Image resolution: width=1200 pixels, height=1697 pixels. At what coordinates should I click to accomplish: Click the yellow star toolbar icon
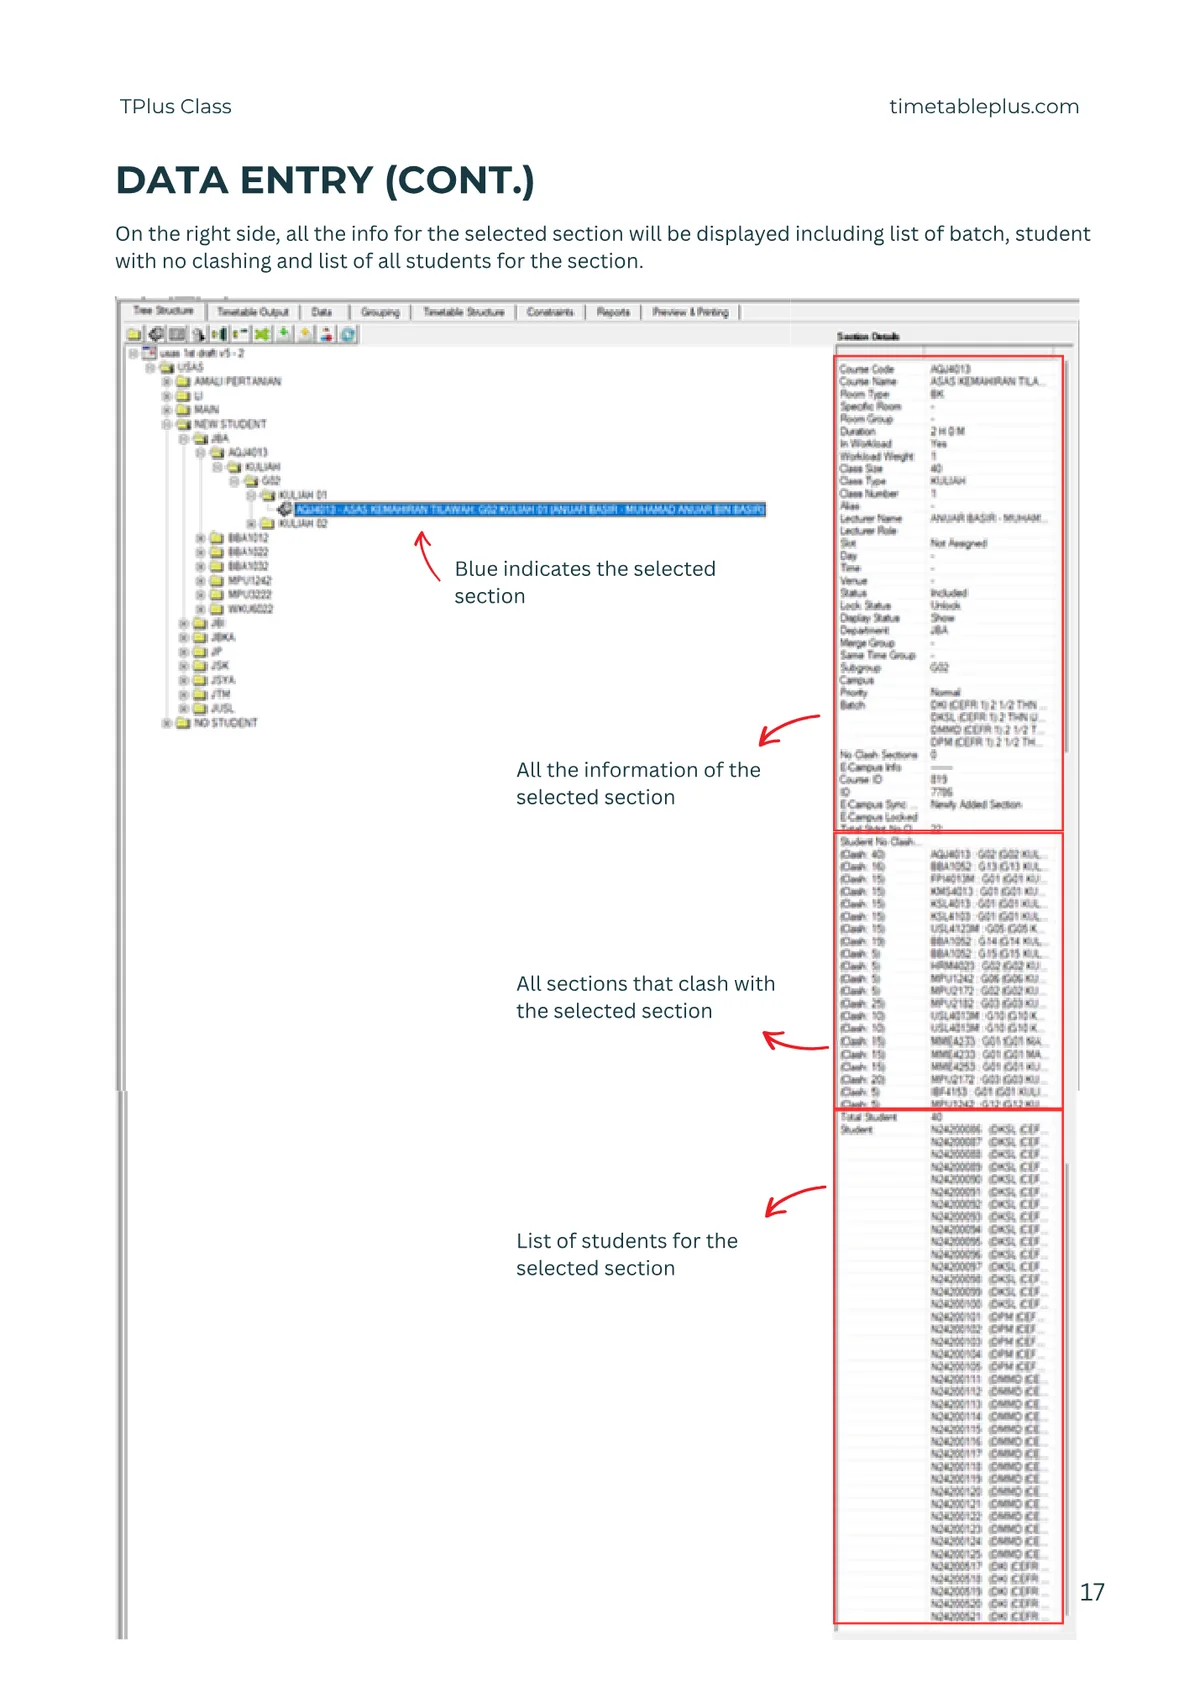pos(305,334)
